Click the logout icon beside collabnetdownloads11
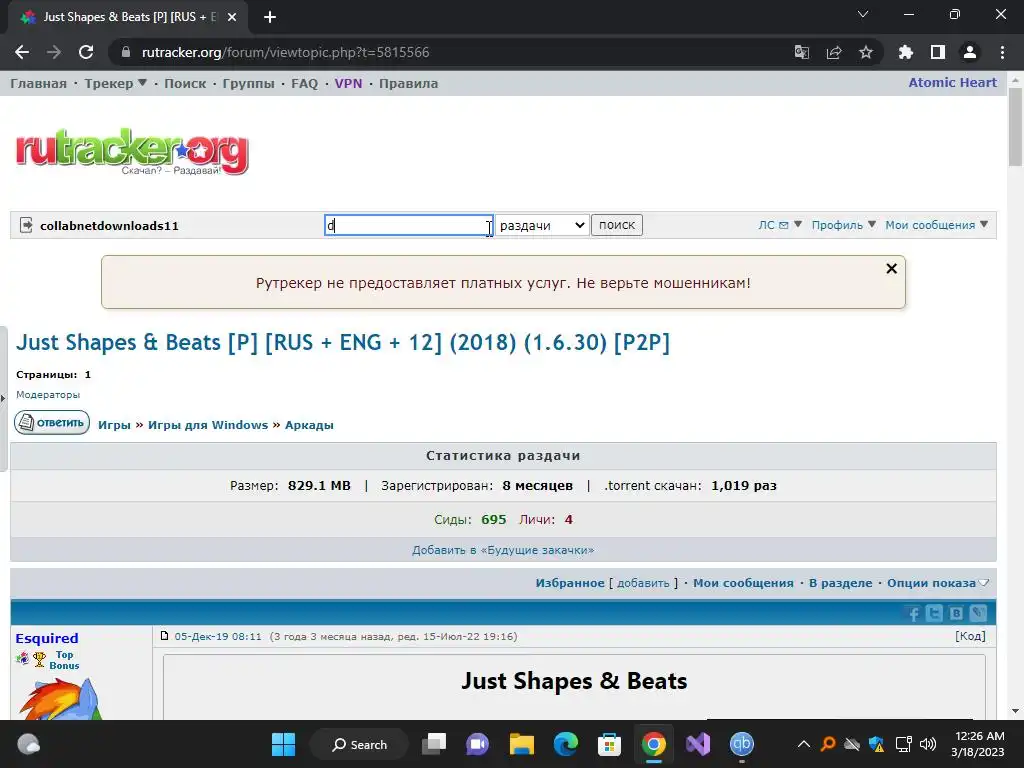This screenshot has width=1024, height=768. coord(26,225)
